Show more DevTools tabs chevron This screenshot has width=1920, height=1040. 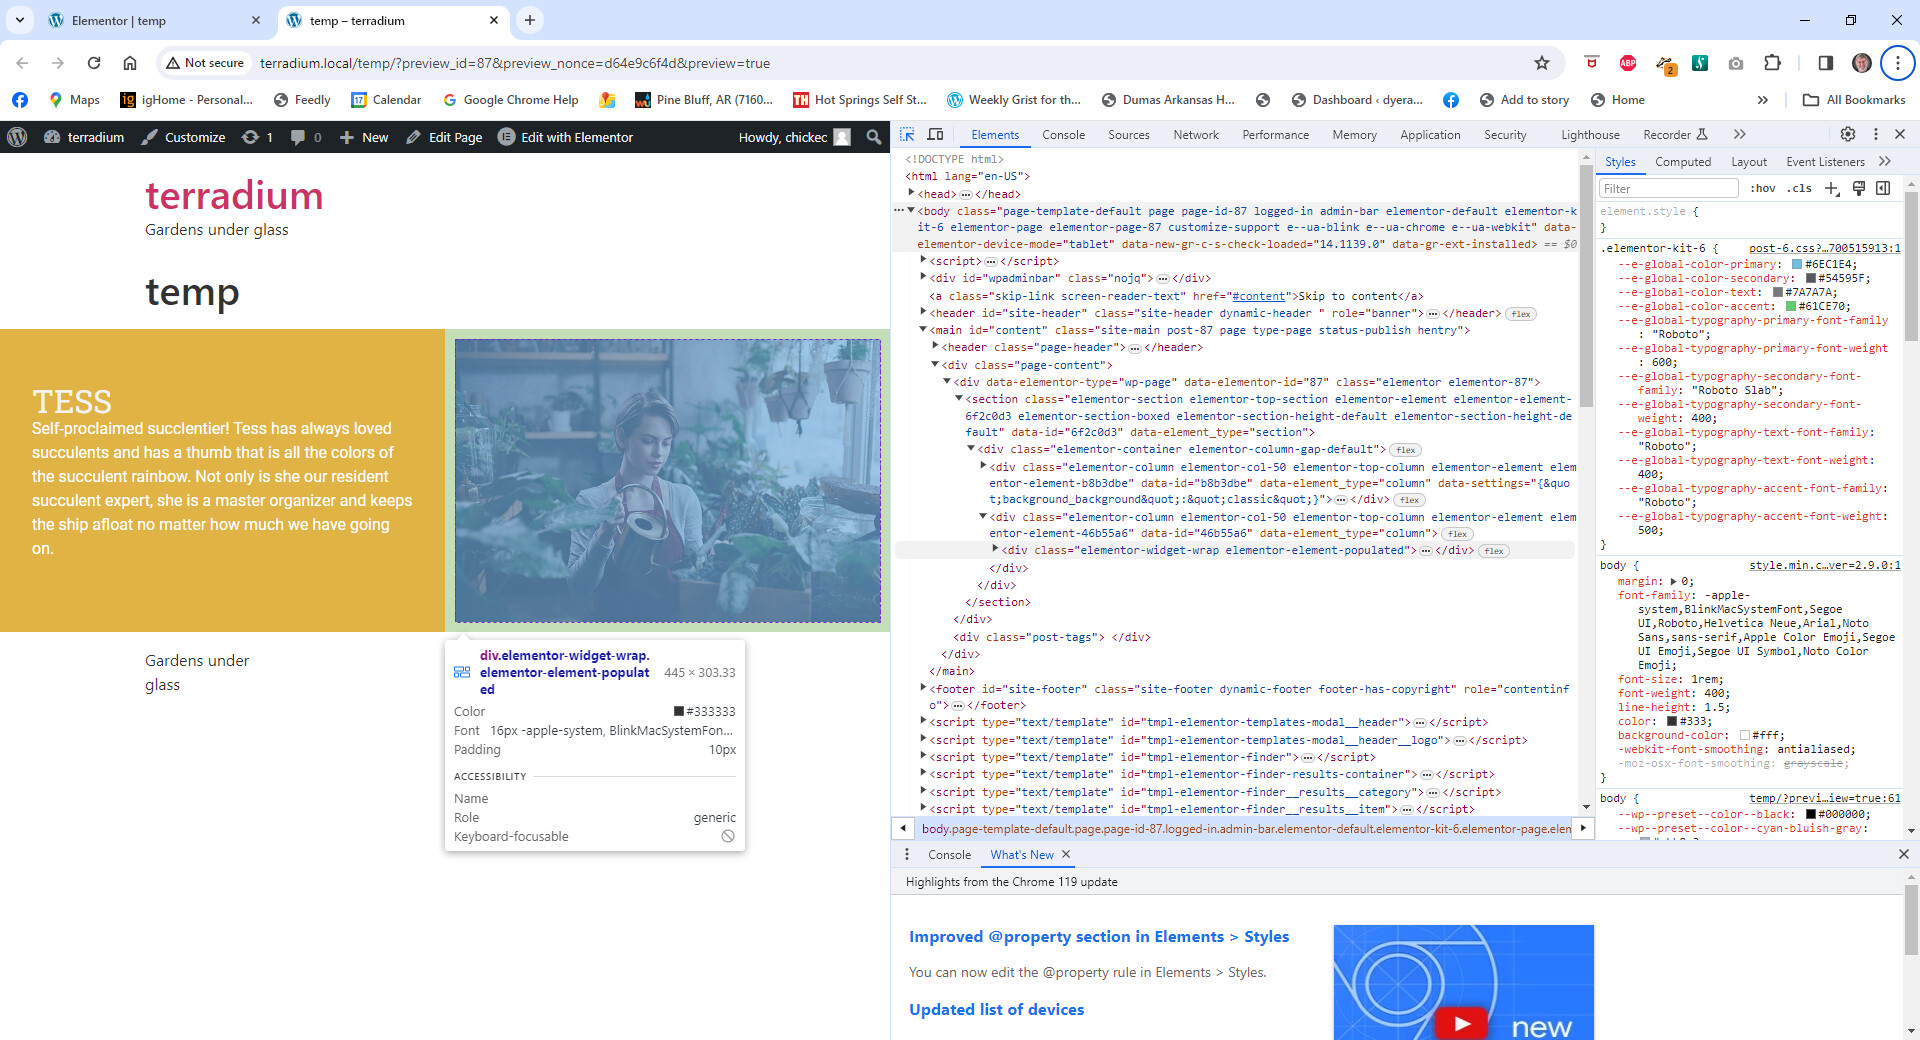pyautogui.click(x=1740, y=134)
